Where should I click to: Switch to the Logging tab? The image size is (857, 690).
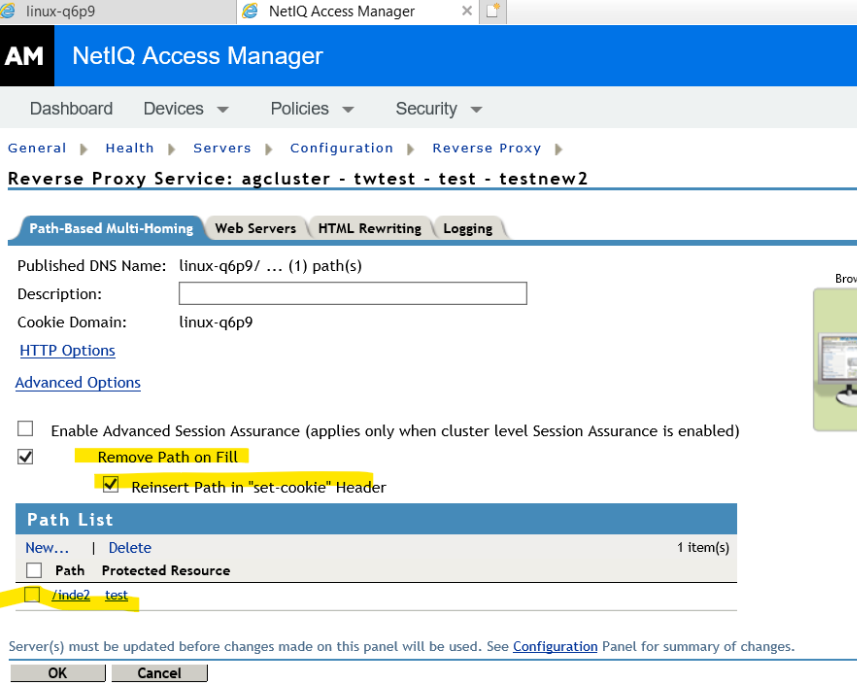tap(468, 228)
